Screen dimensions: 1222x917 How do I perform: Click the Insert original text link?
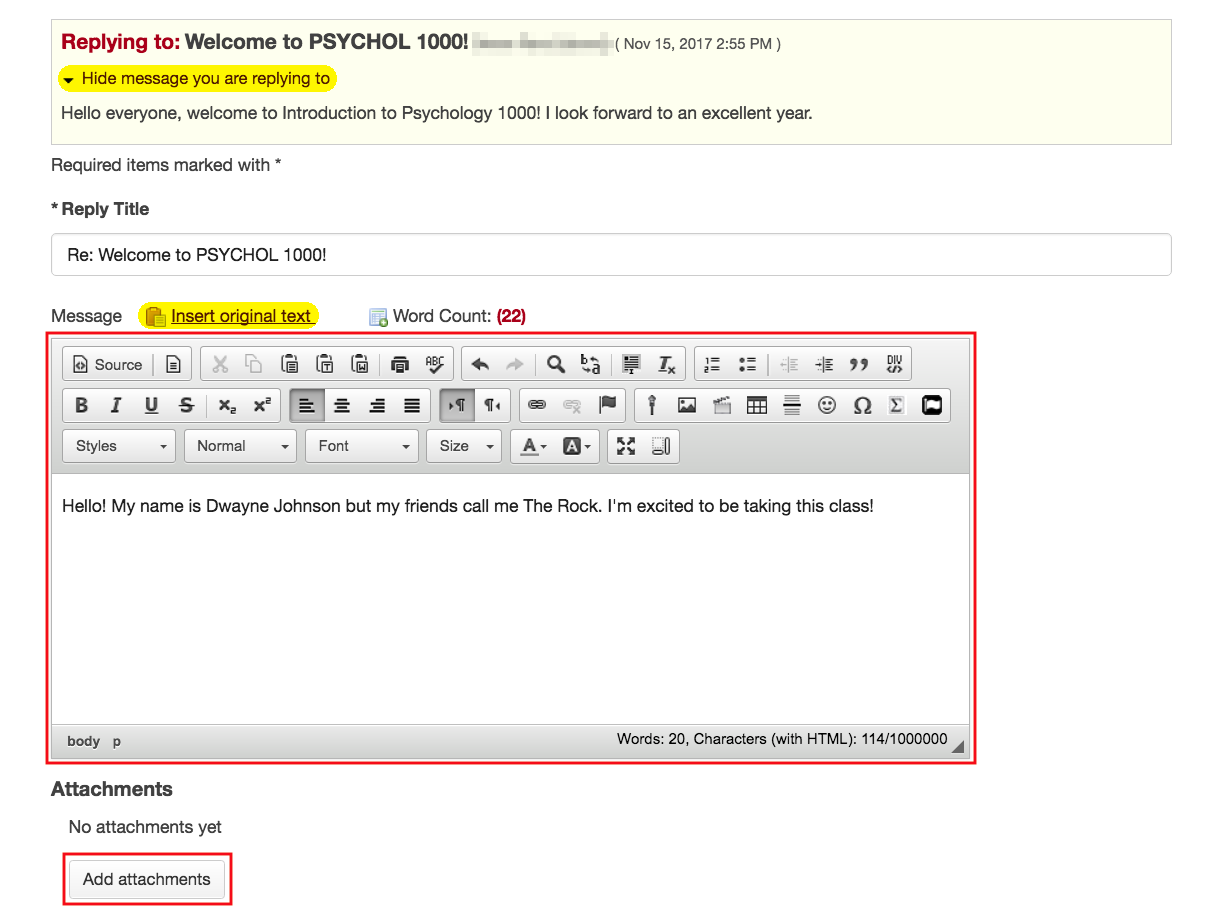coord(242,315)
